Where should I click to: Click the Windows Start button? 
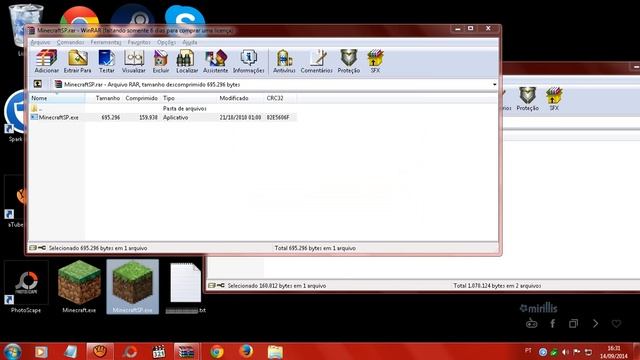click(x=12, y=351)
